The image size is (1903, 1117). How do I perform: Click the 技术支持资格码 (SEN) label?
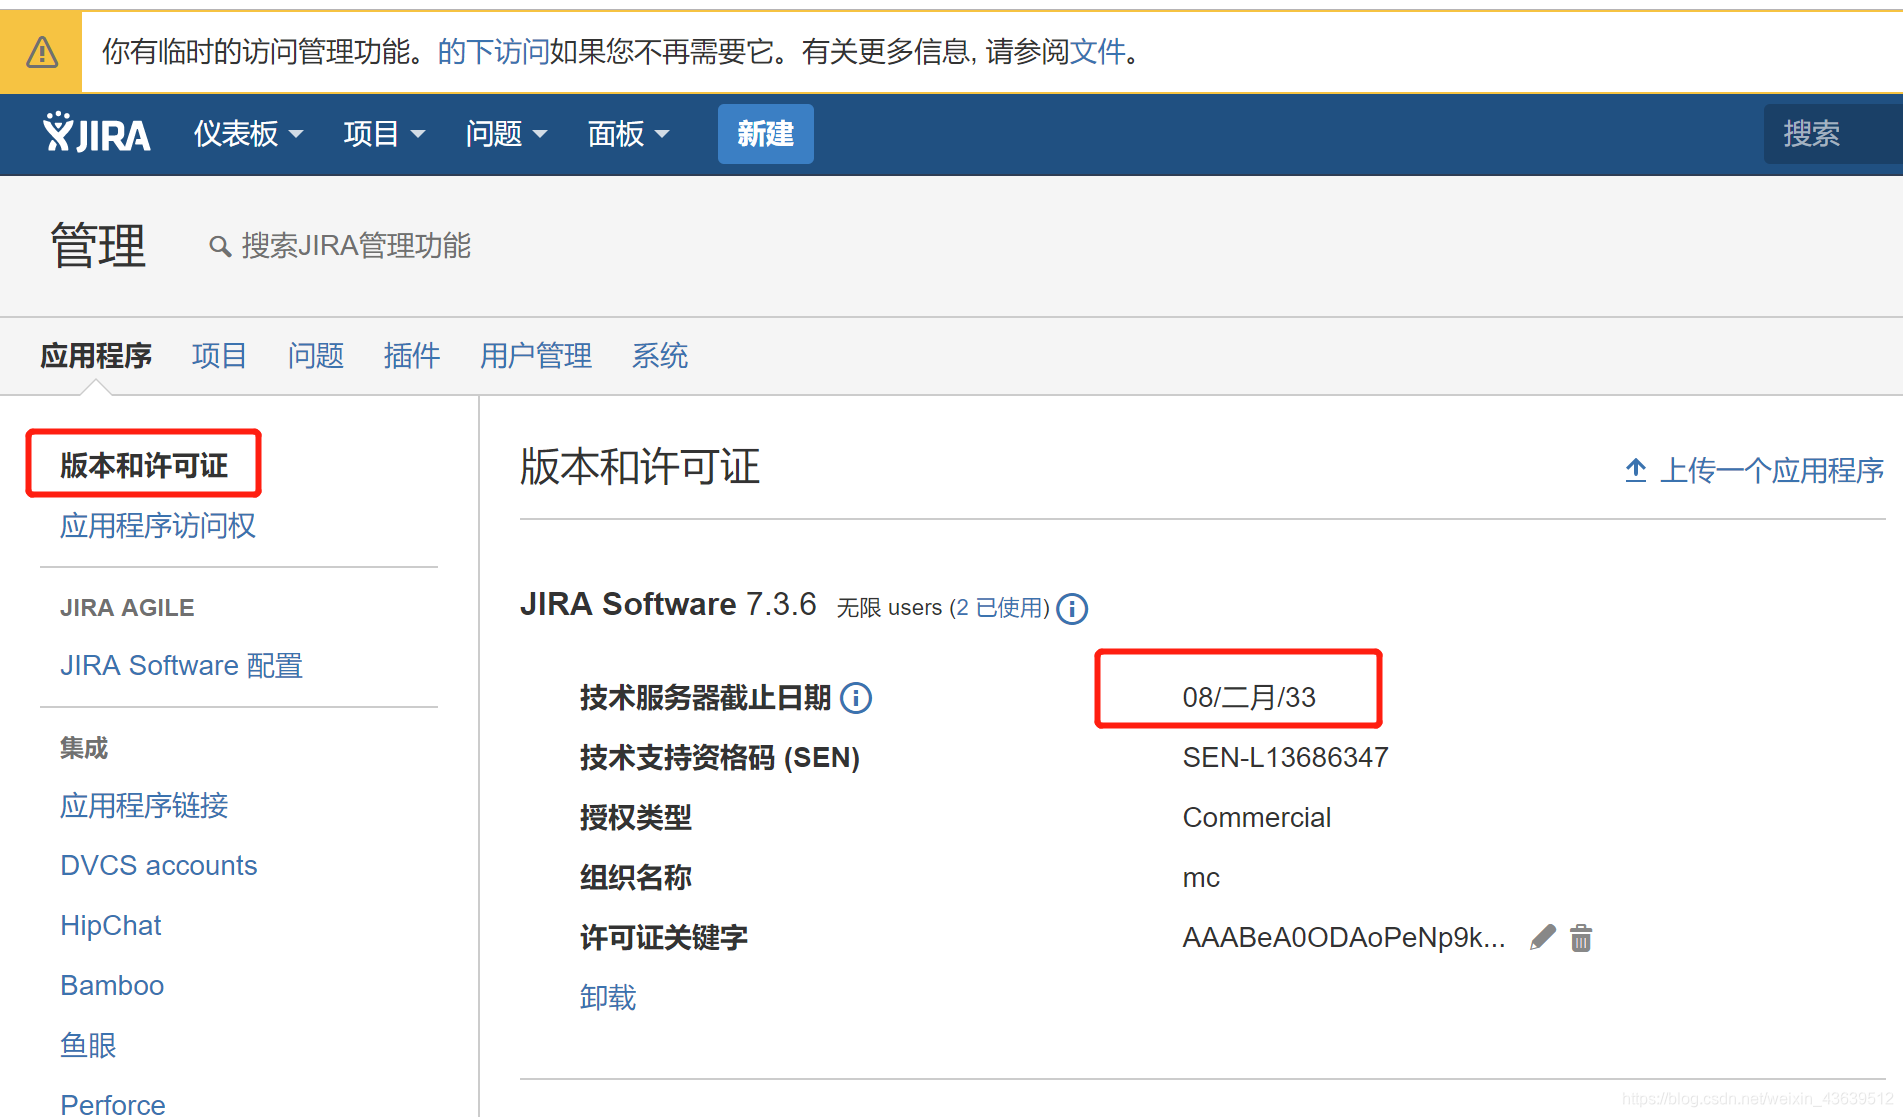point(720,758)
